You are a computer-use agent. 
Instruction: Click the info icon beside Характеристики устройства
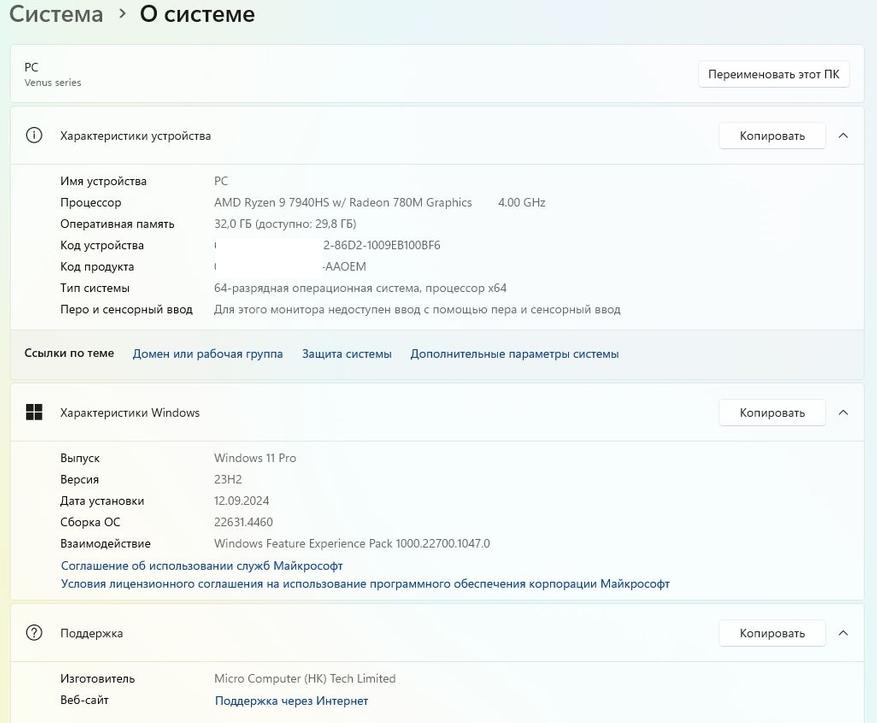pos(34,135)
